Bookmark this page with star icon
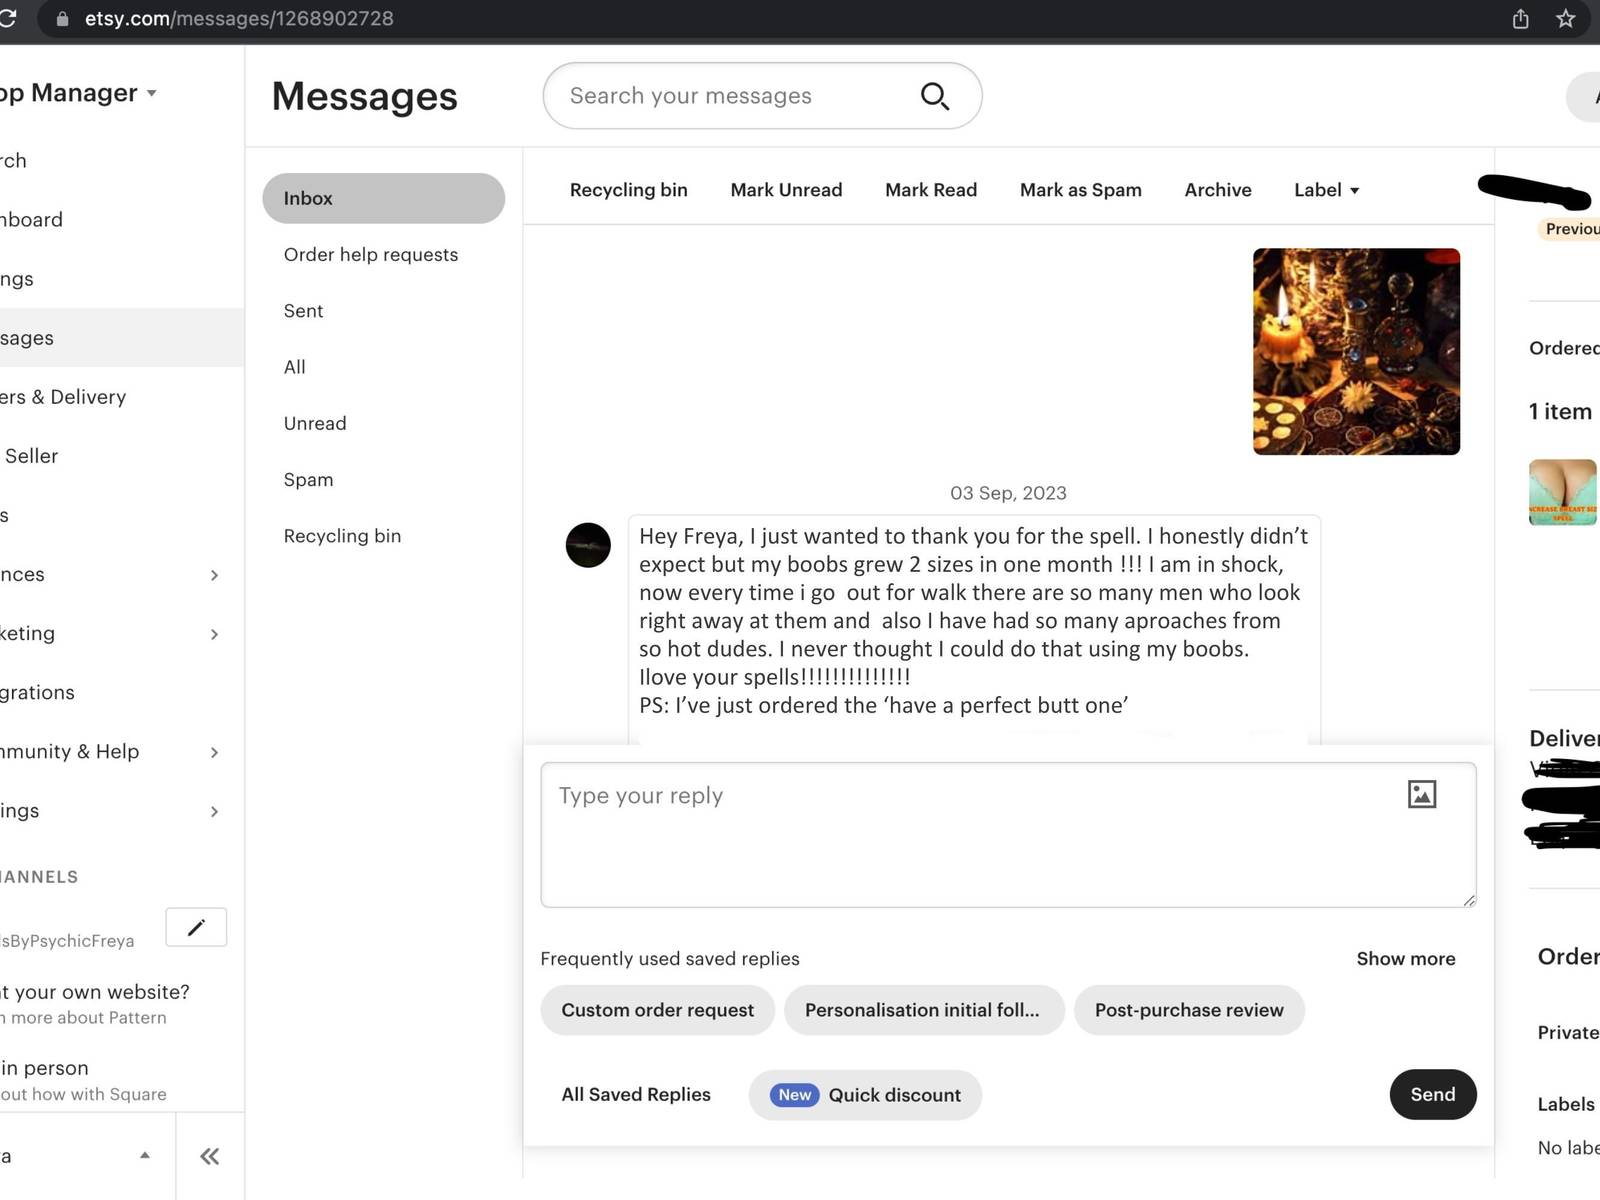 (x=1565, y=19)
